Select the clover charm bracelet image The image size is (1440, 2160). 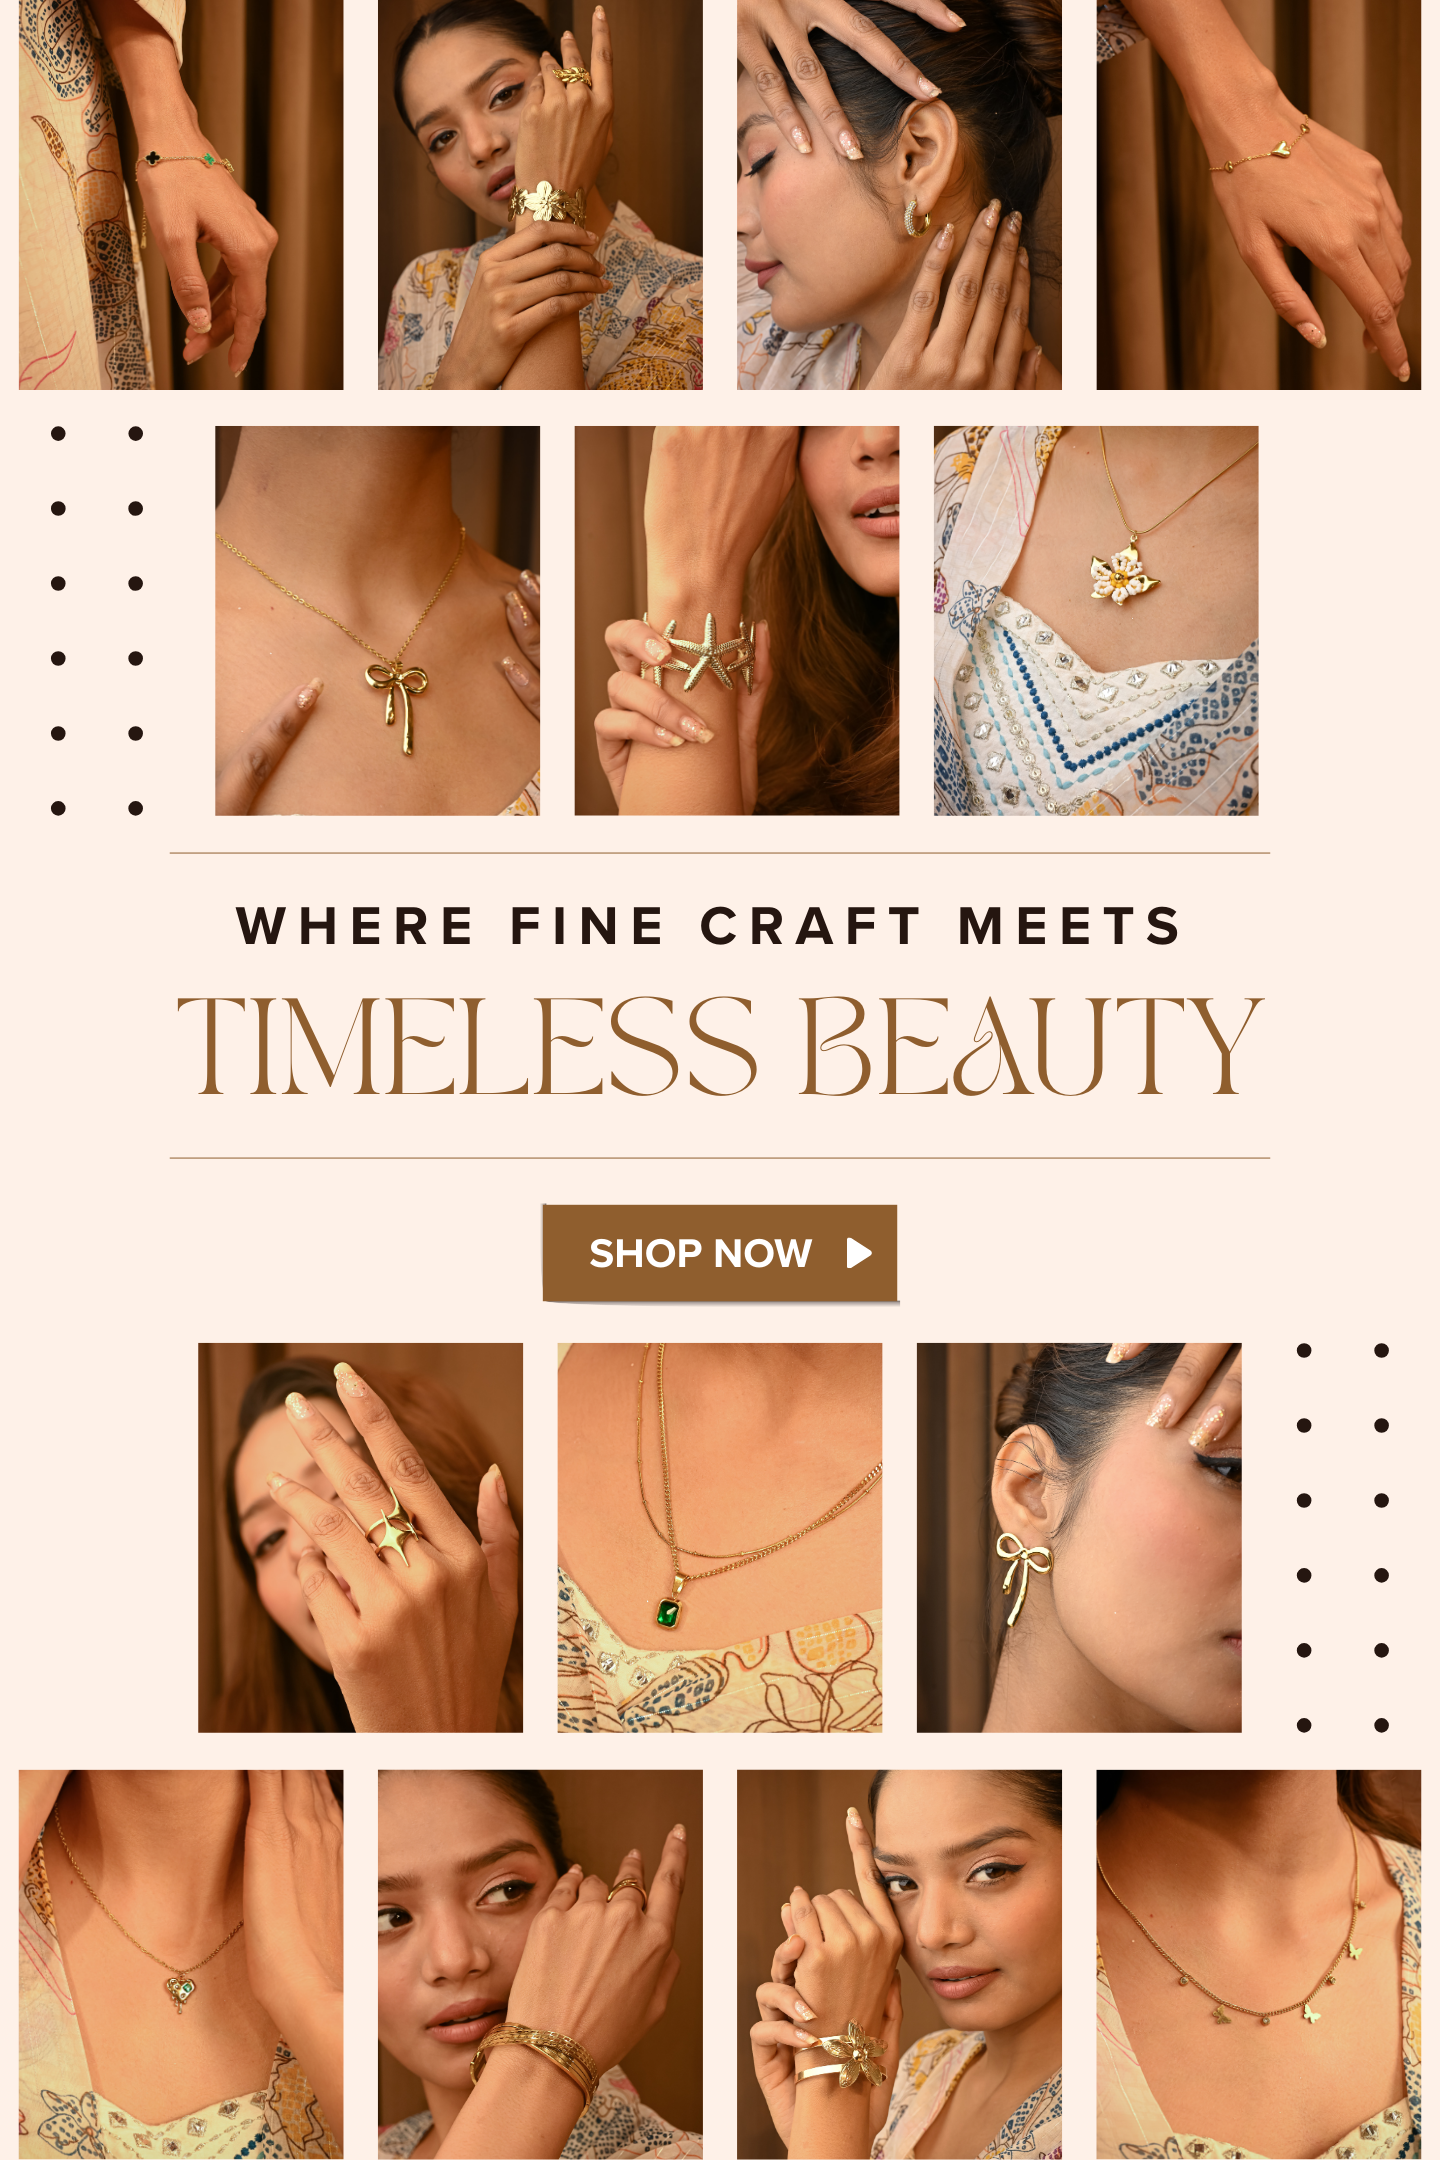click(181, 195)
